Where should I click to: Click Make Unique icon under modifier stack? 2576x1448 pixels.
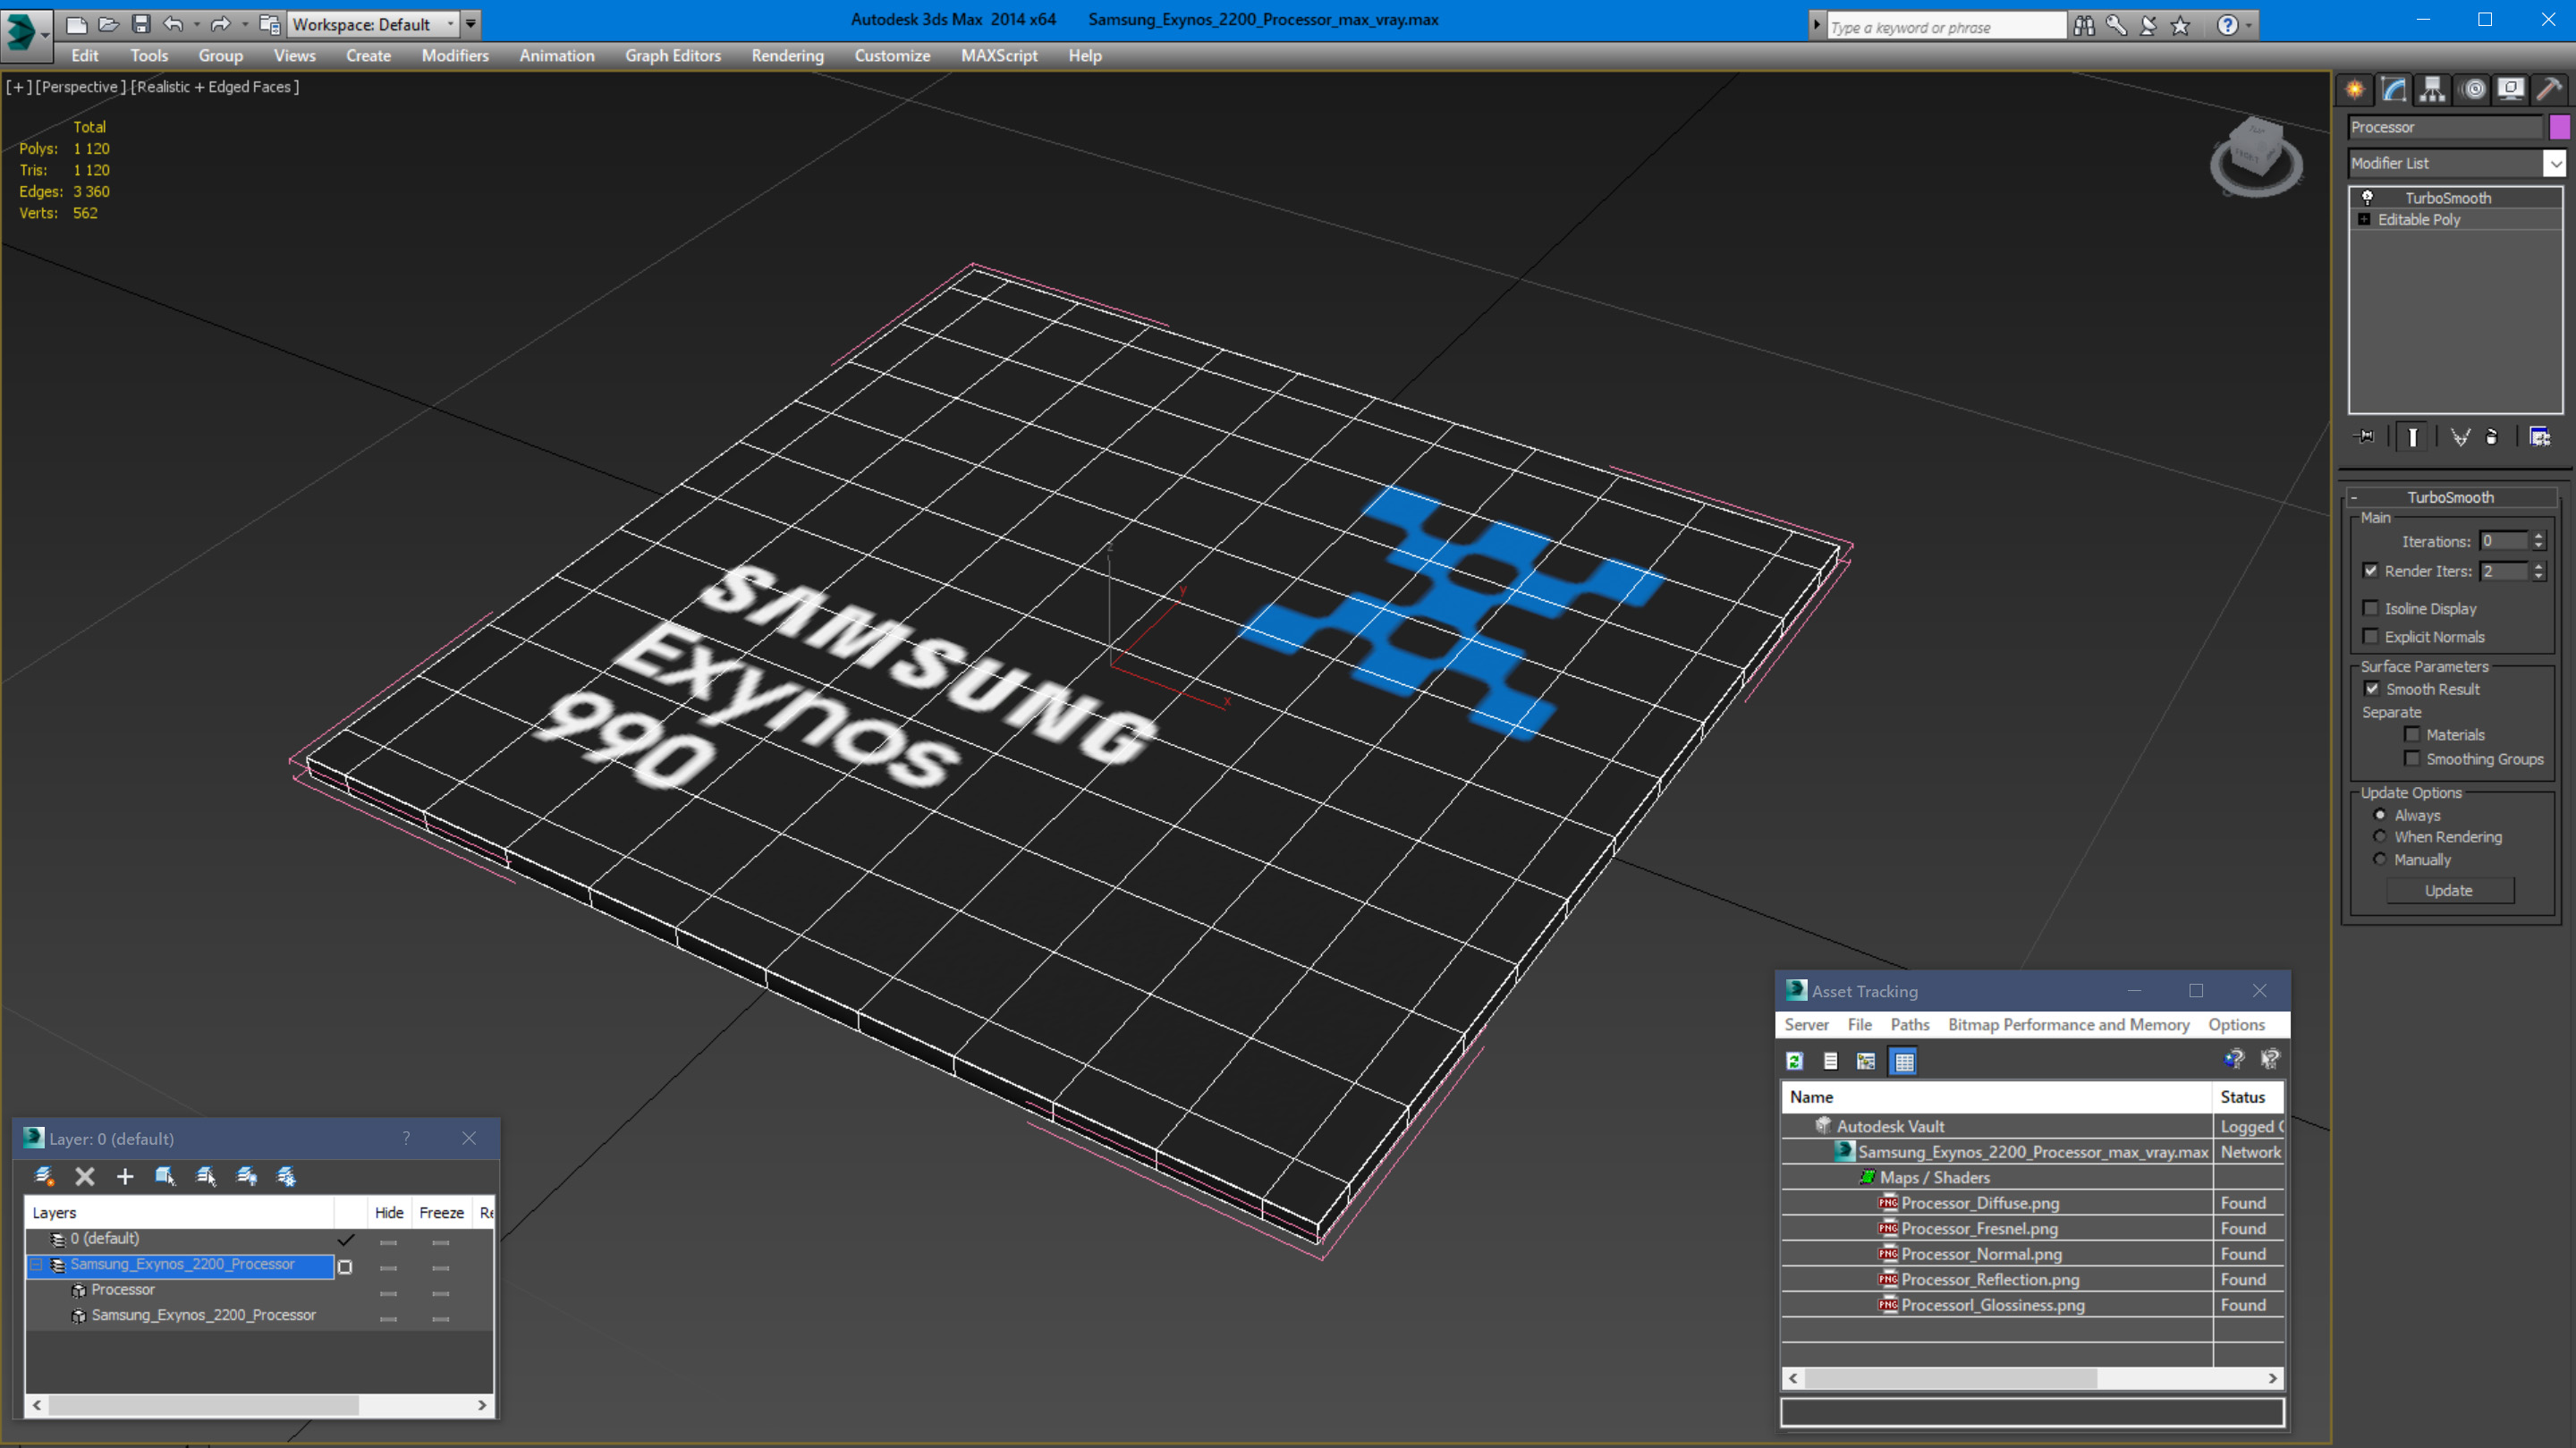[x=2460, y=437]
